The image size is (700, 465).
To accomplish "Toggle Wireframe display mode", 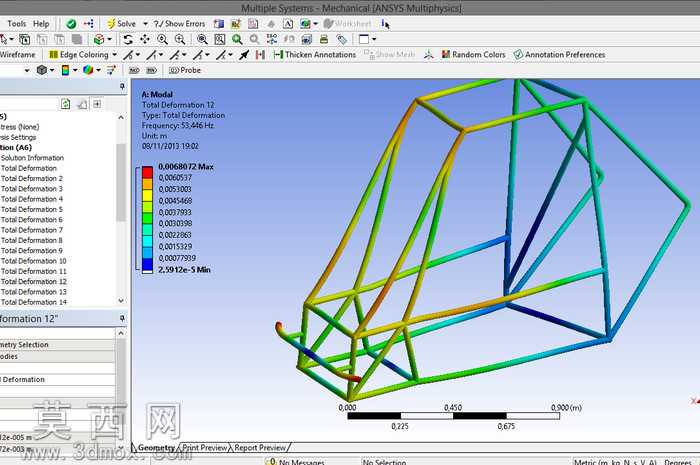I will click(17, 54).
